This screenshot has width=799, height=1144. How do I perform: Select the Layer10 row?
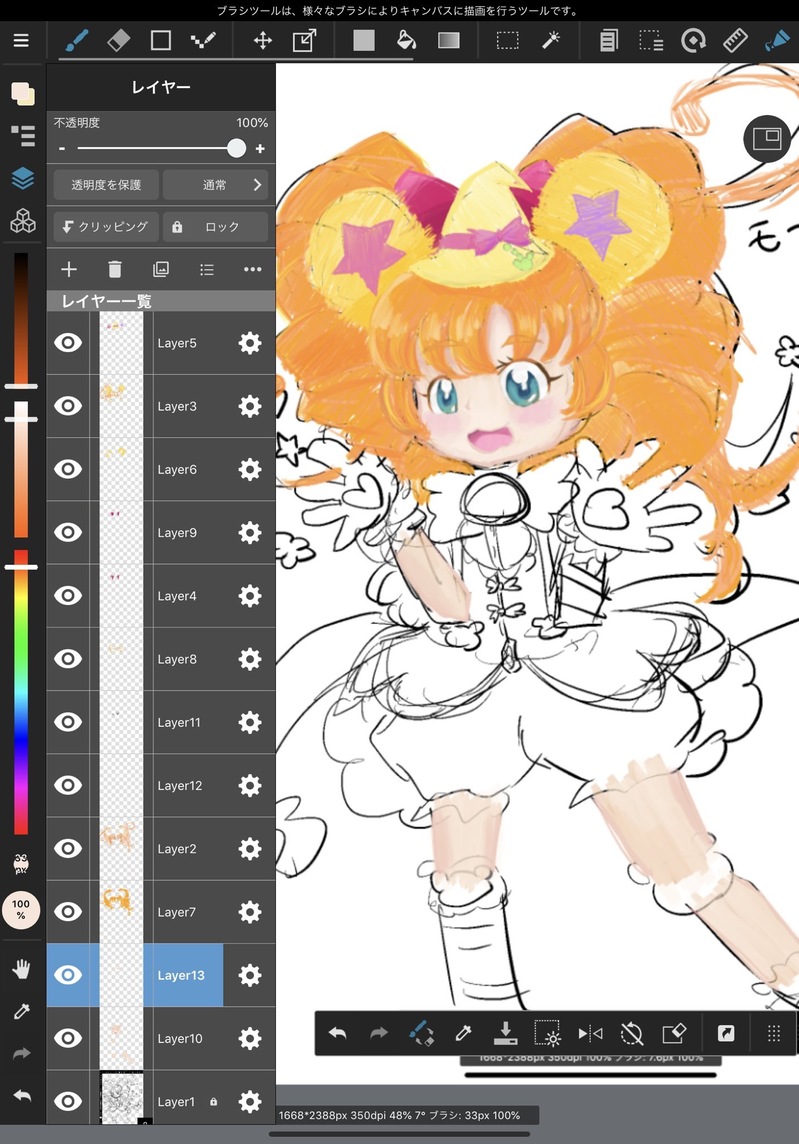pyautogui.click(x=161, y=1038)
